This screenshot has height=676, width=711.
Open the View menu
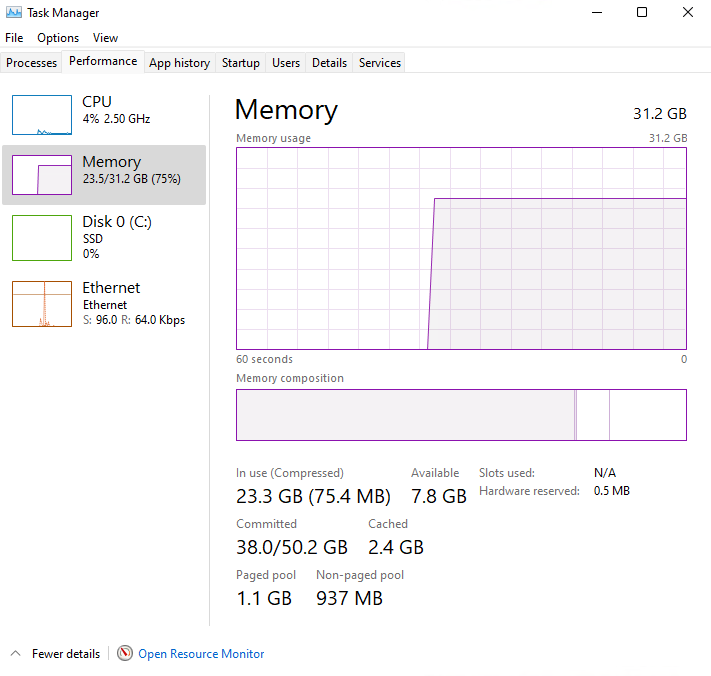coord(105,38)
